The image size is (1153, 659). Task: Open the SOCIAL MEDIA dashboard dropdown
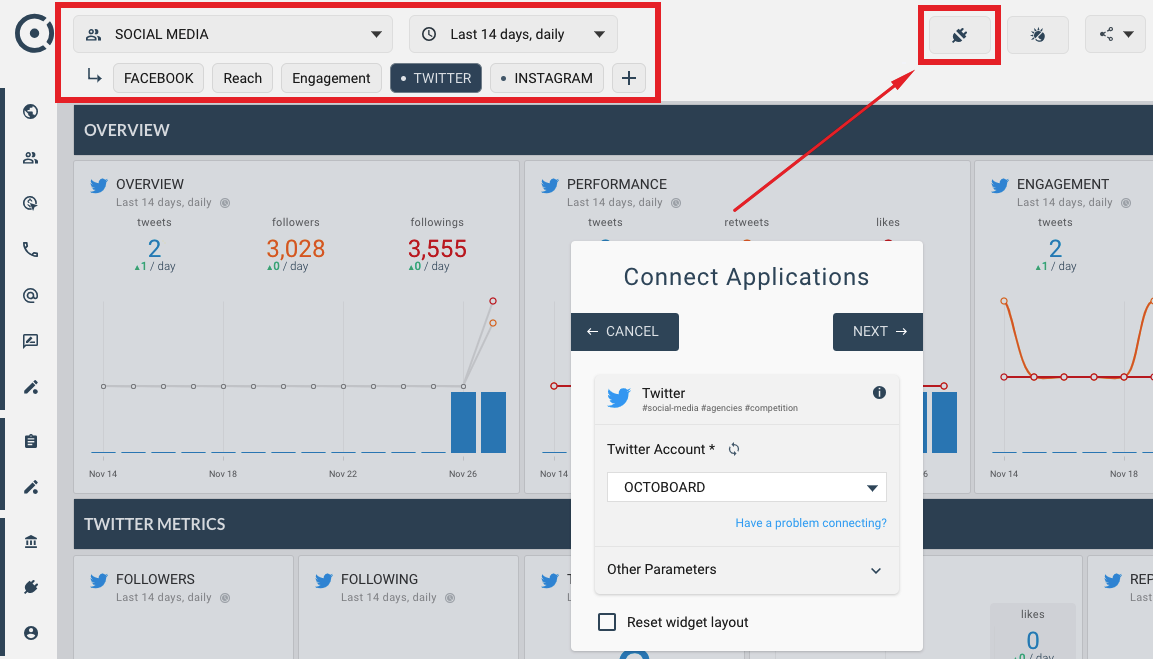pos(233,35)
